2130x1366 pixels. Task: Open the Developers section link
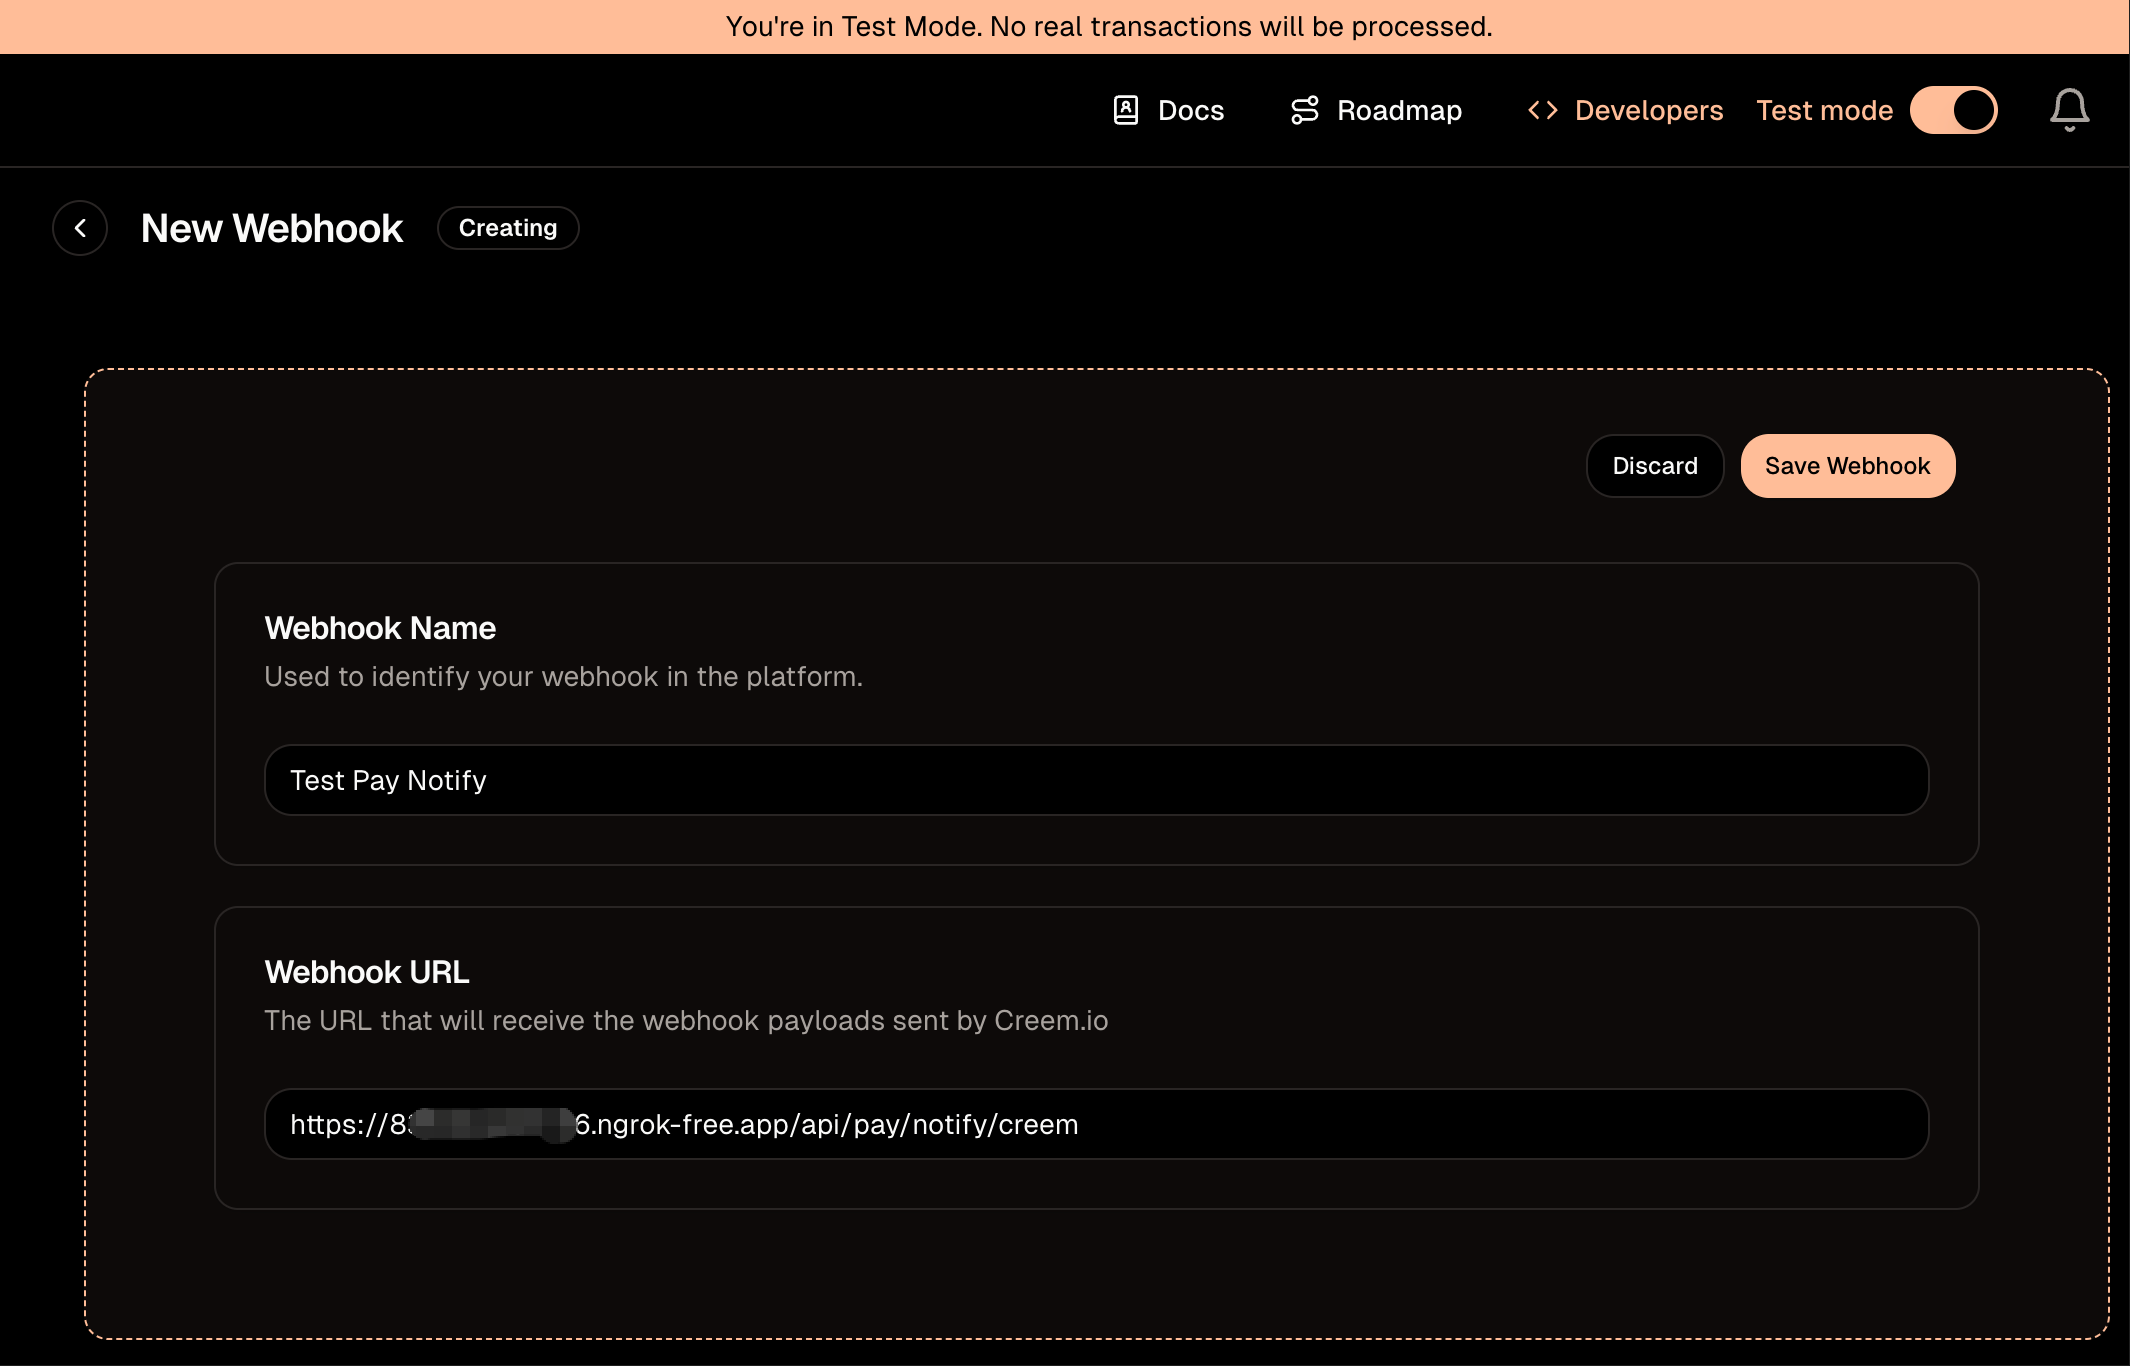tap(1648, 110)
